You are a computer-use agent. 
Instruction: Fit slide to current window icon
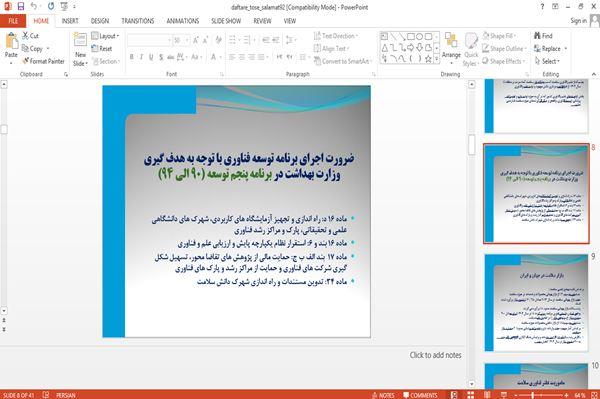click(x=594, y=395)
